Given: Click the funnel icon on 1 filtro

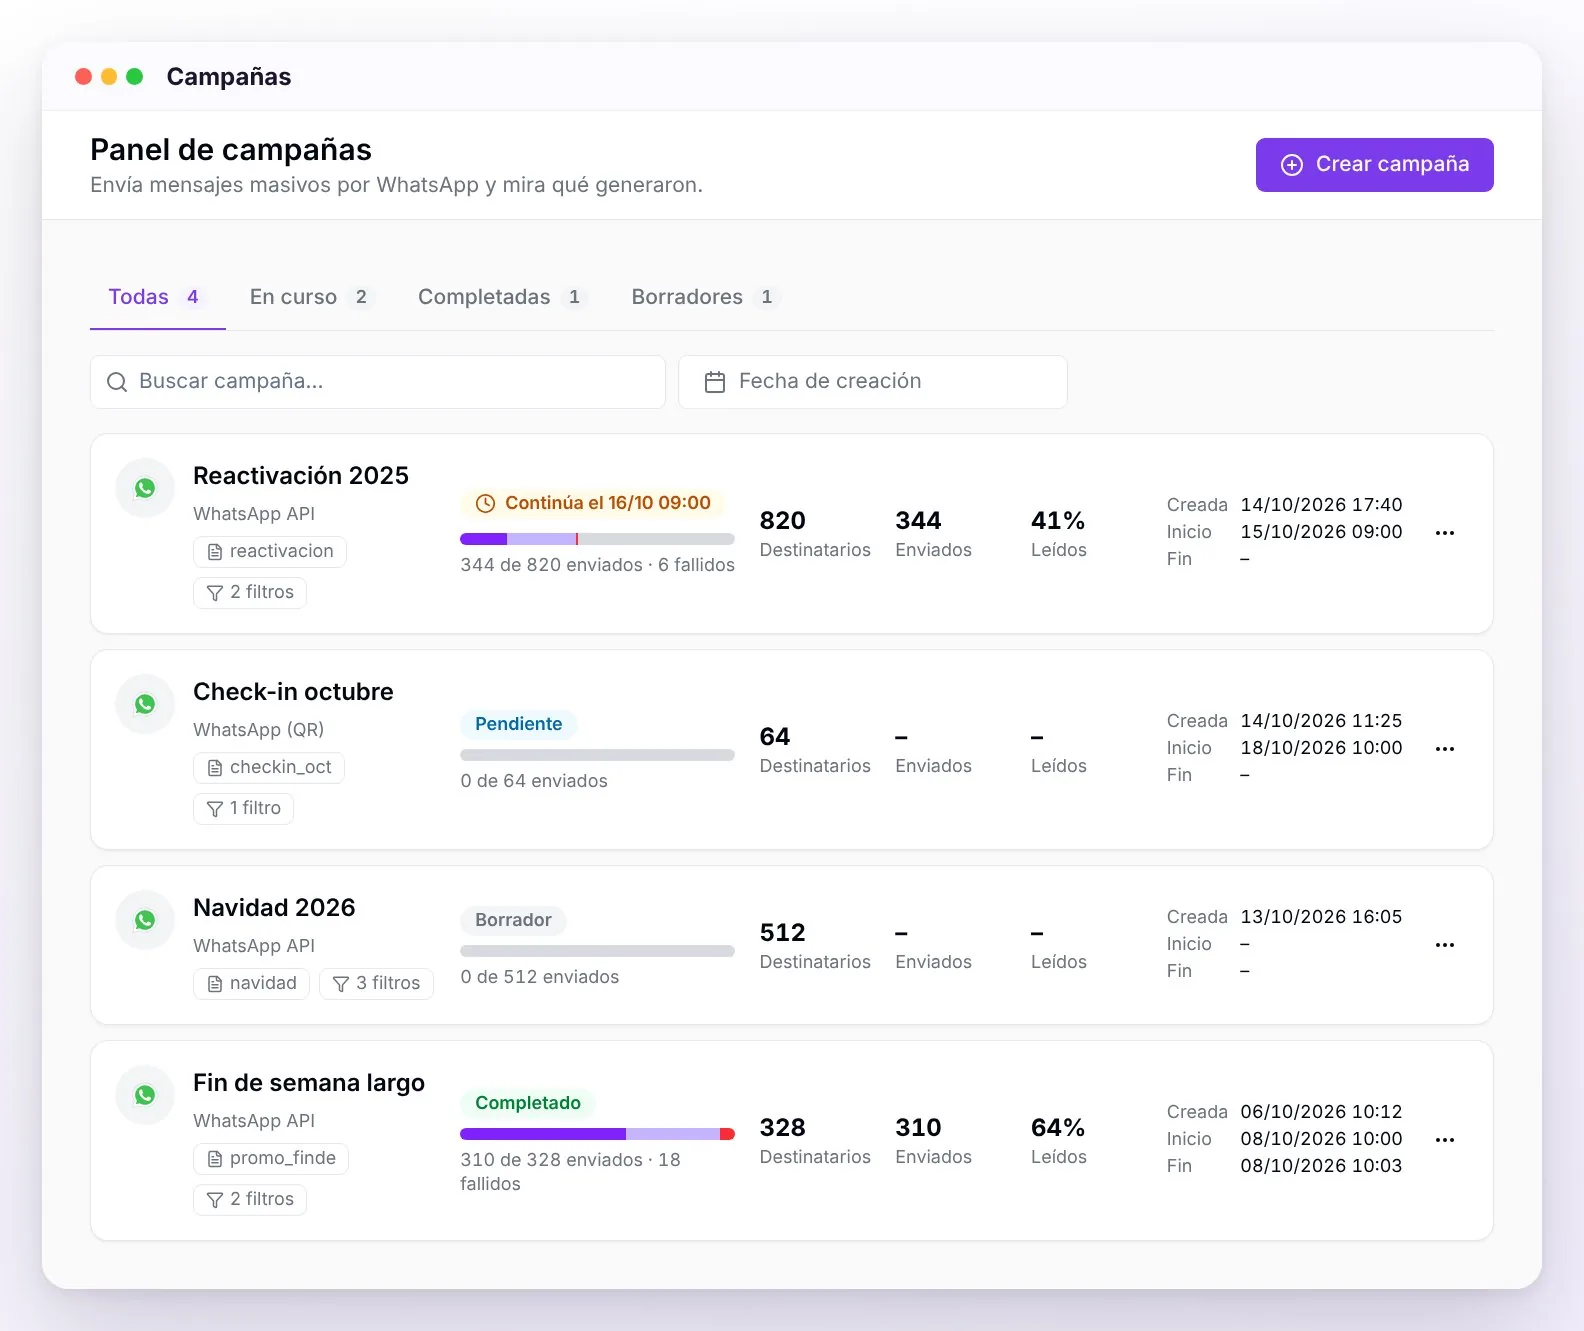Looking at the screenshot, I should (x=215, y=809).
